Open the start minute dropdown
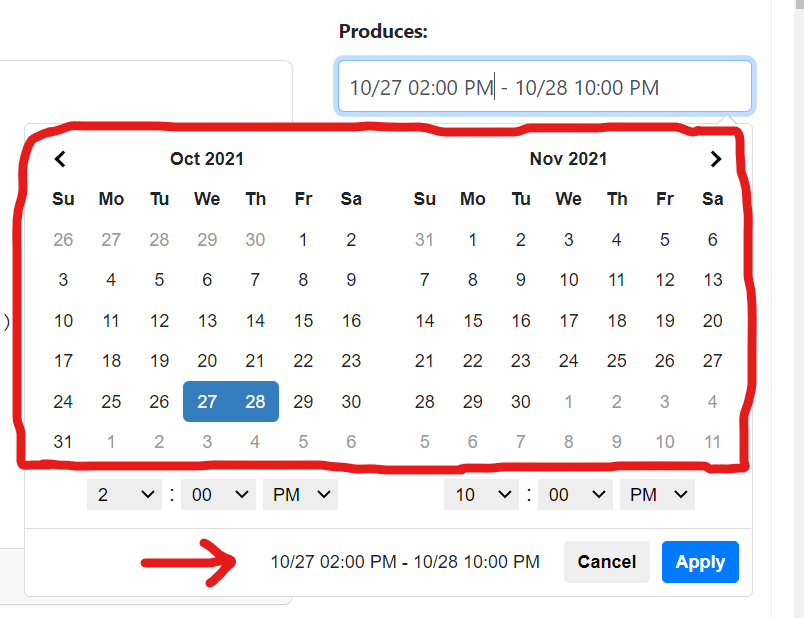 click(x=217, y=494)
